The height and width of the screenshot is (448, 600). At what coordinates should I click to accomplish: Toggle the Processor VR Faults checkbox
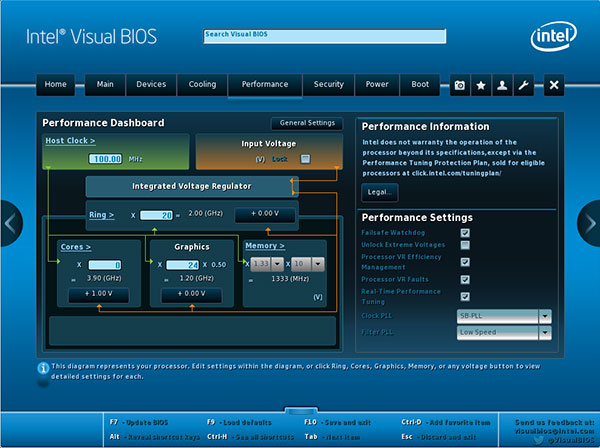[465, 280]
